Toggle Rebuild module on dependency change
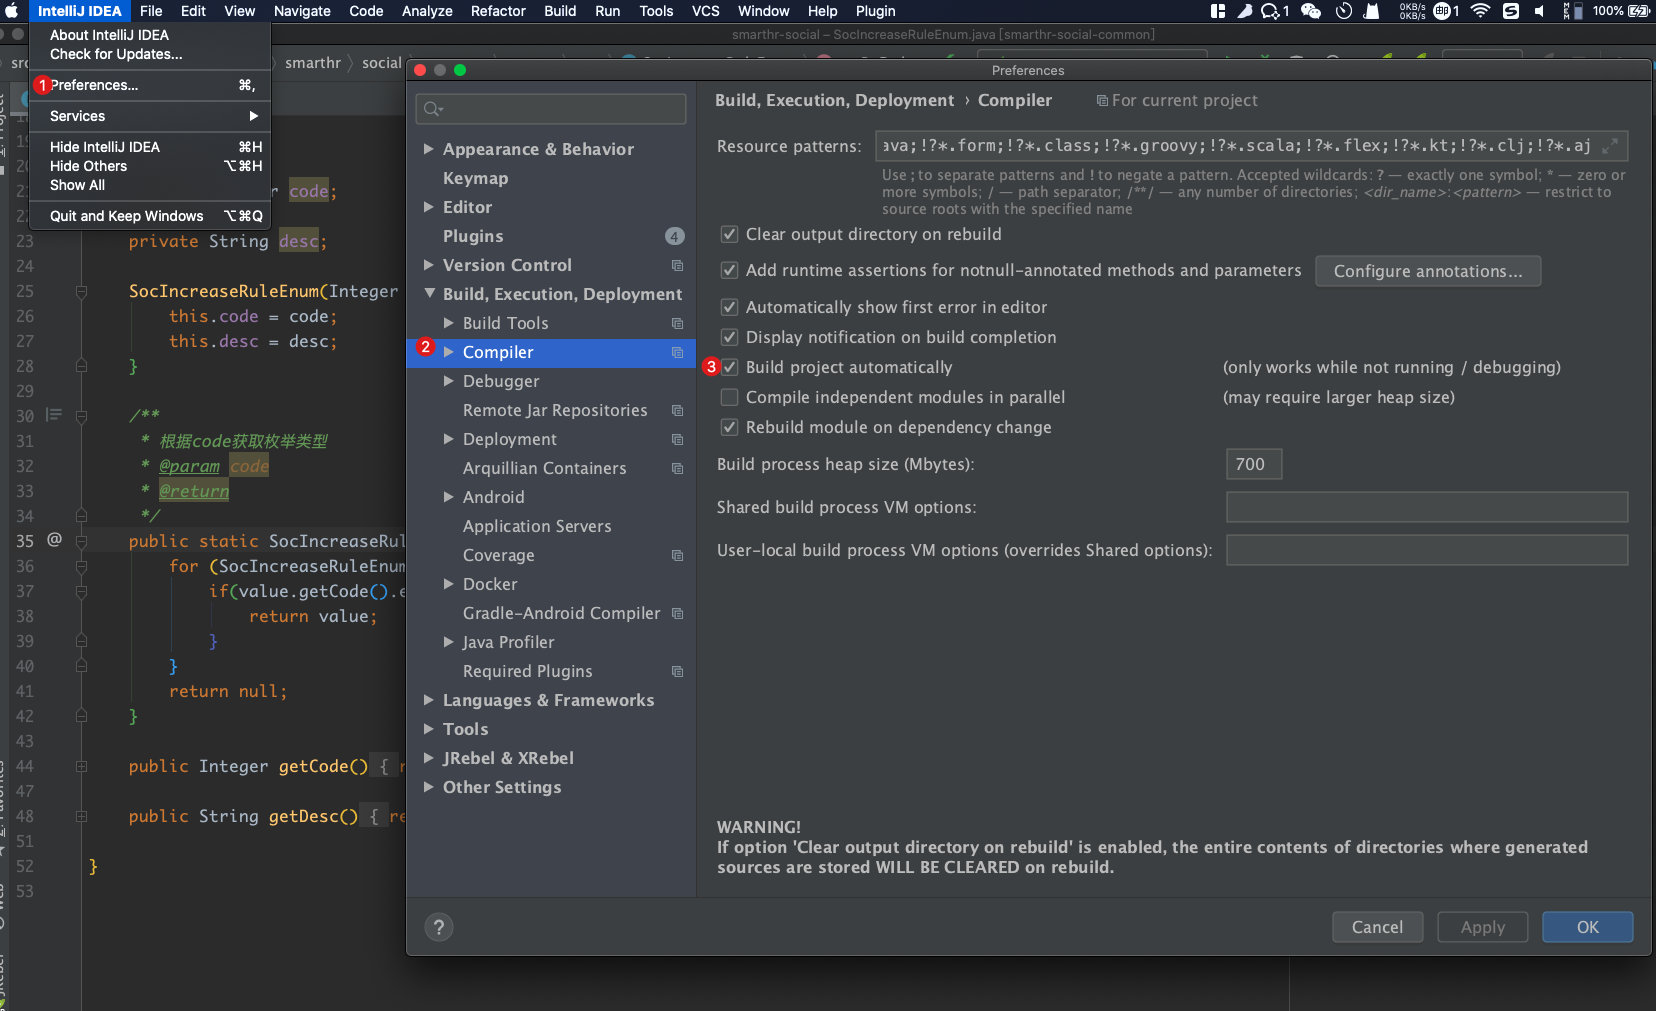1656x1011 pixels. (x=730, y=427)
